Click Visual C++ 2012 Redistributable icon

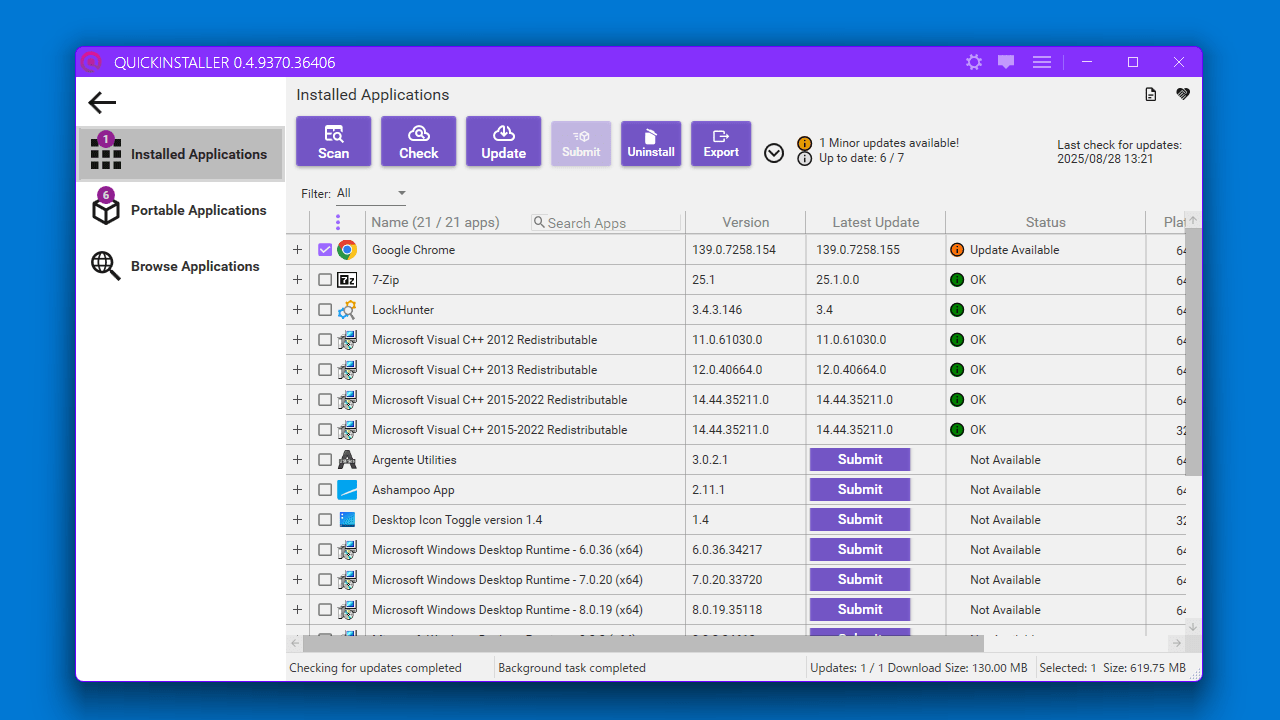(x=347, y=340)
